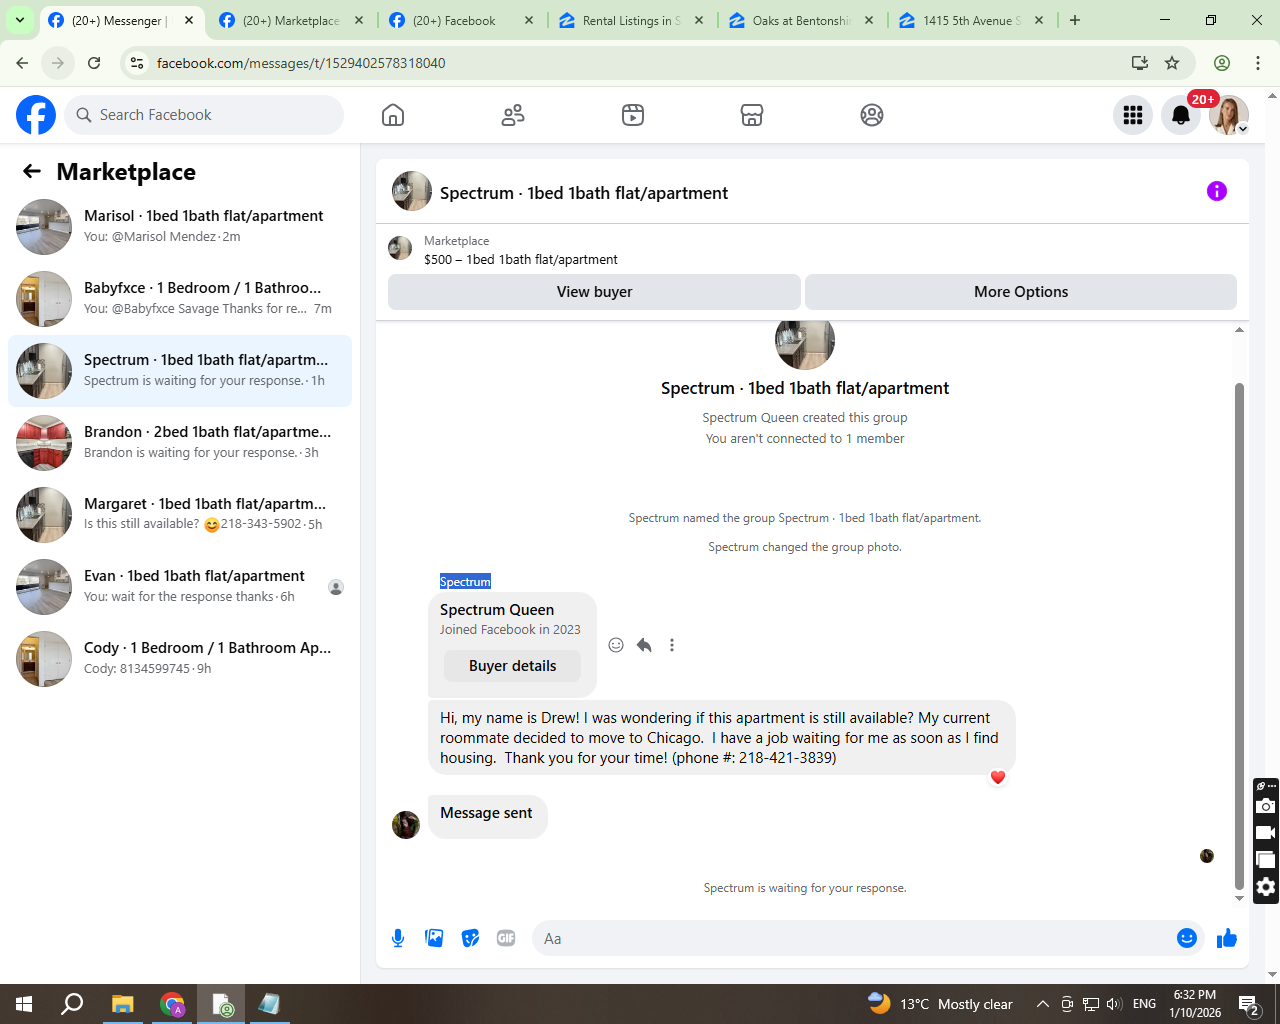The height and width of the screenshot is (1024, 1280).
Task: Open Cody's conversation
Action: click(x=180, y=659)
